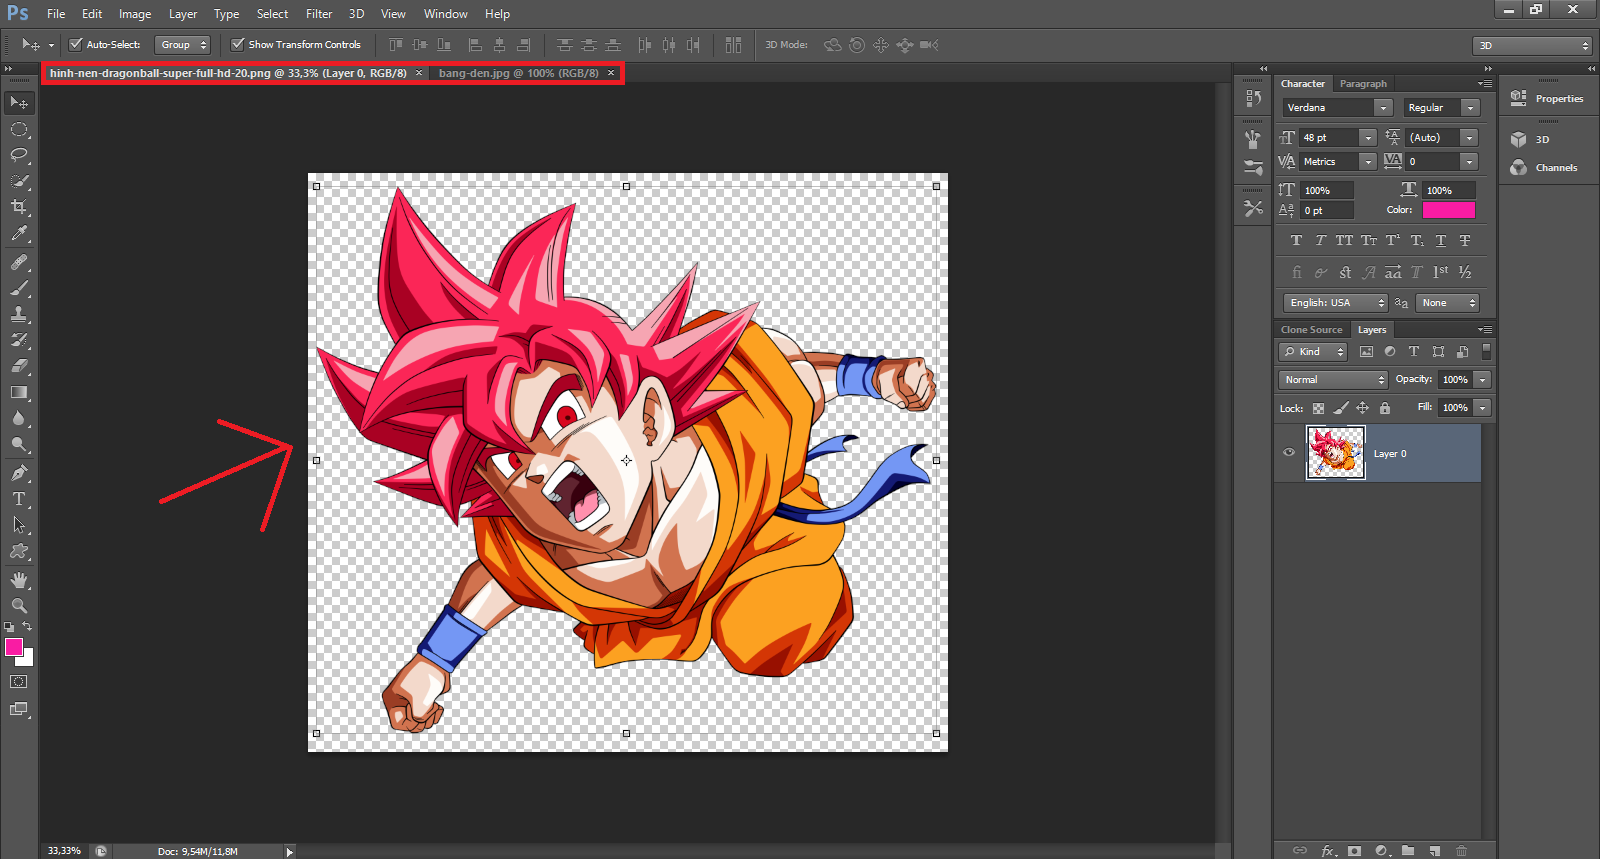The height and width of the screenshot is (859, 1600).
Task: Open the Window menu
Action: [x=445, y=14]
